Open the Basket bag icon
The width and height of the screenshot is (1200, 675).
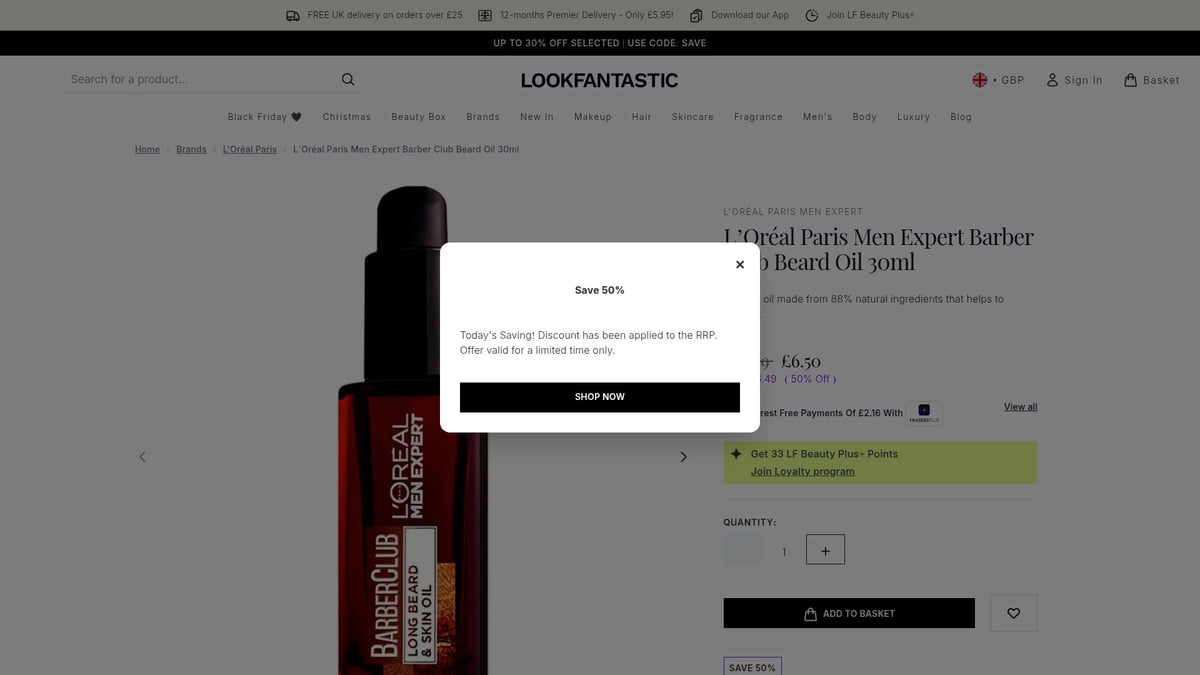pyautogui.click(x=1128, y=79)
